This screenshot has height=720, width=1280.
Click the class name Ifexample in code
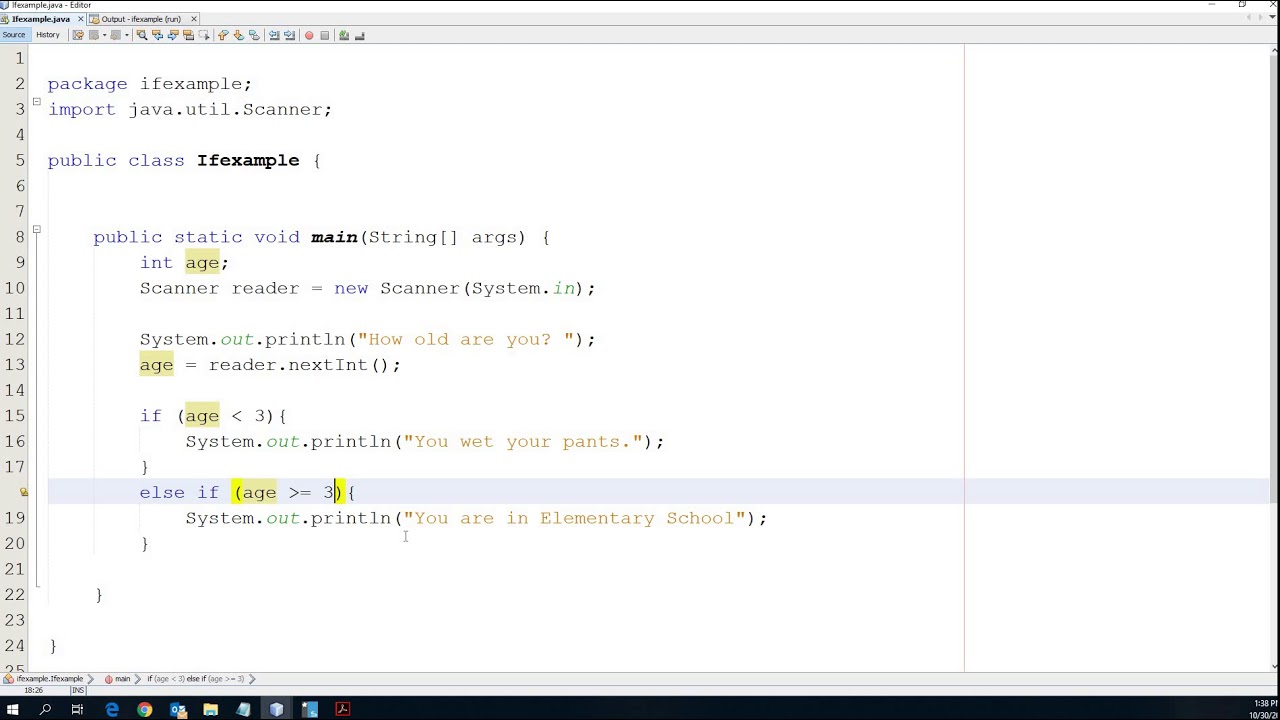(248, 160)
